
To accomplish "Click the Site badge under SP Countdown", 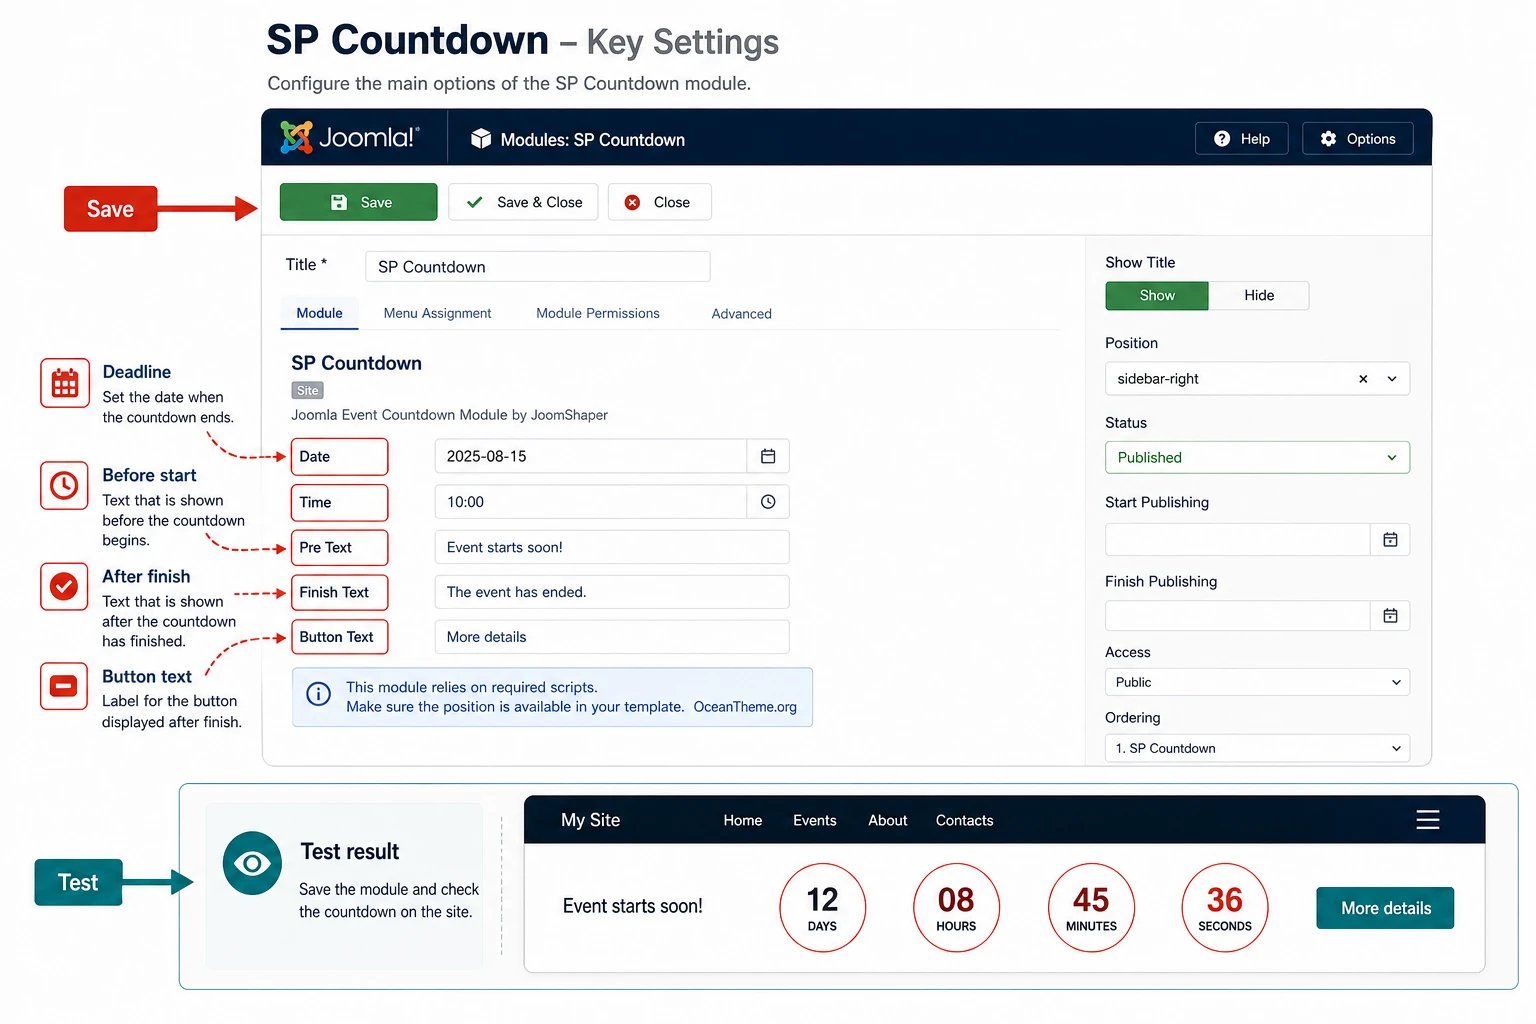I will (308, 391).
